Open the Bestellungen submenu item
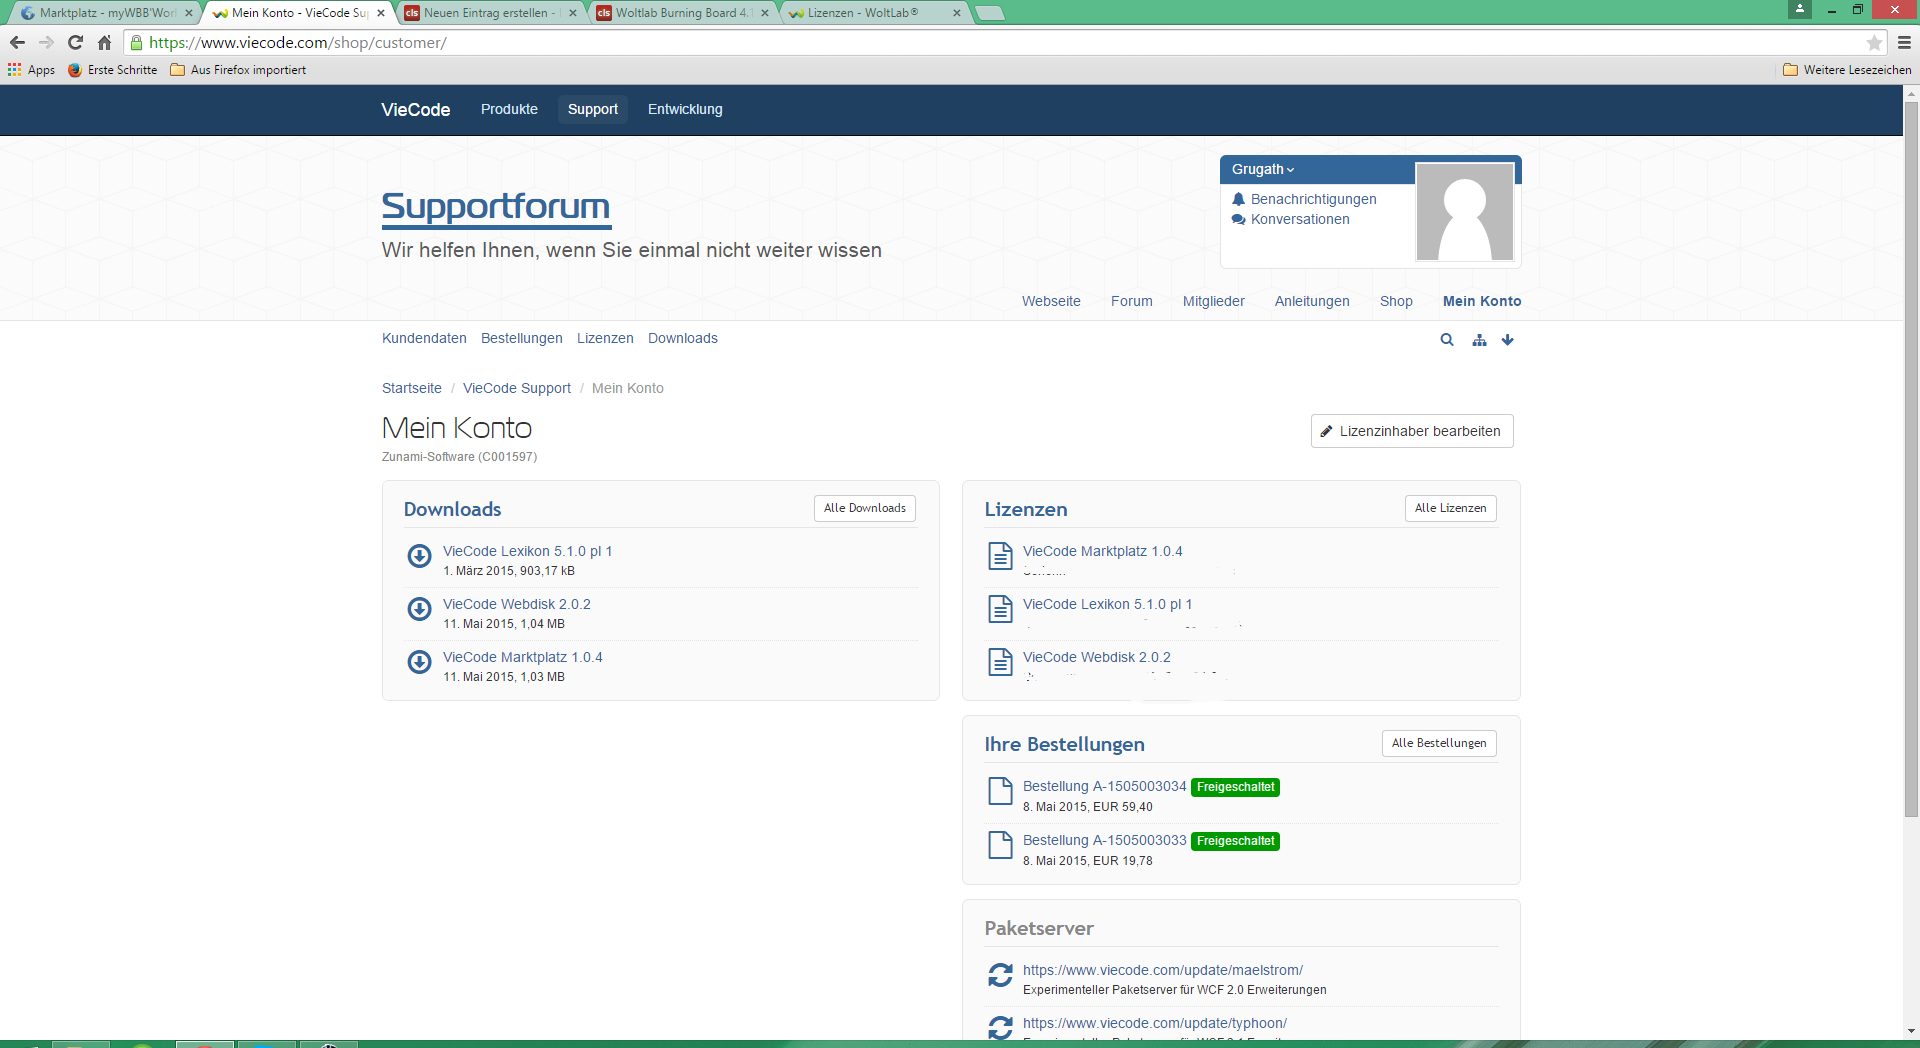 tap(521, 339)
